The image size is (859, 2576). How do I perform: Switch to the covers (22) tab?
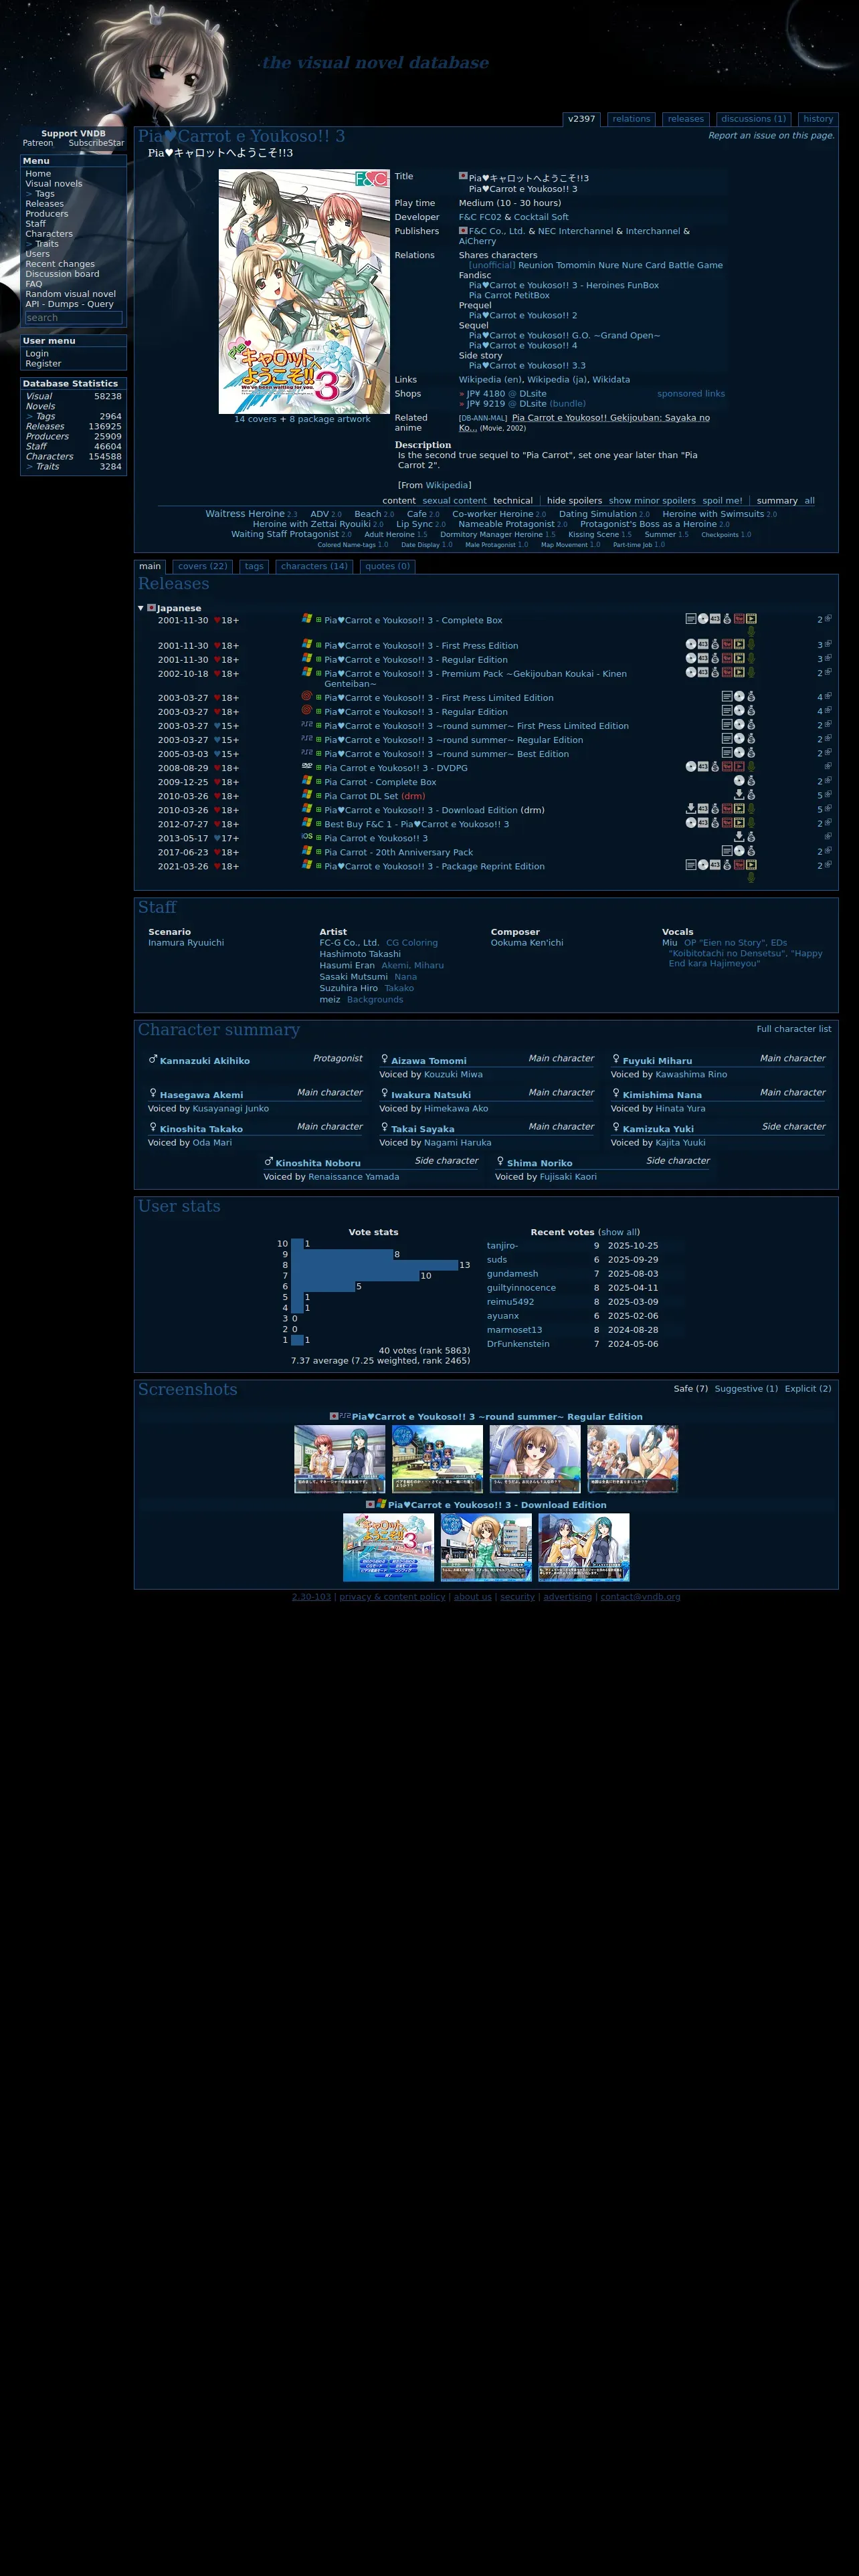click(x=203, y=566)
